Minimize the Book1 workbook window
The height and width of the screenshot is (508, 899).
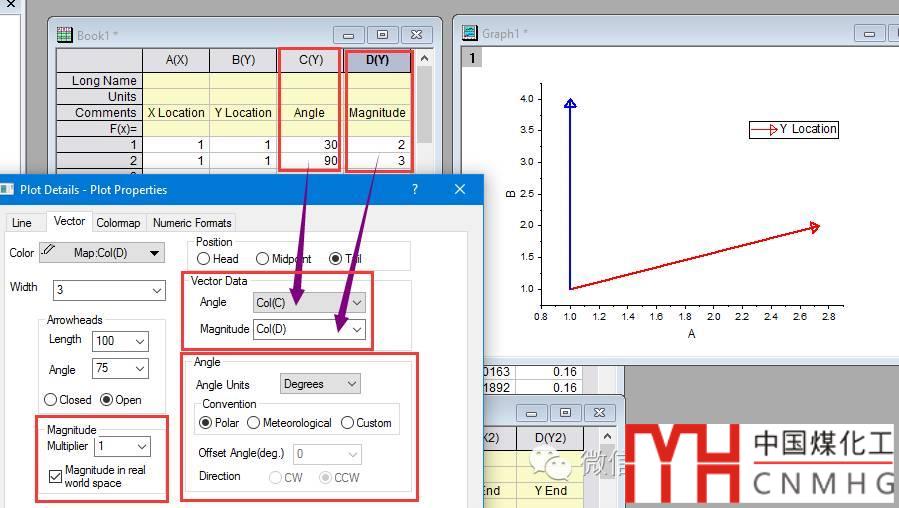pyautogui.click(x=347, y=35)
